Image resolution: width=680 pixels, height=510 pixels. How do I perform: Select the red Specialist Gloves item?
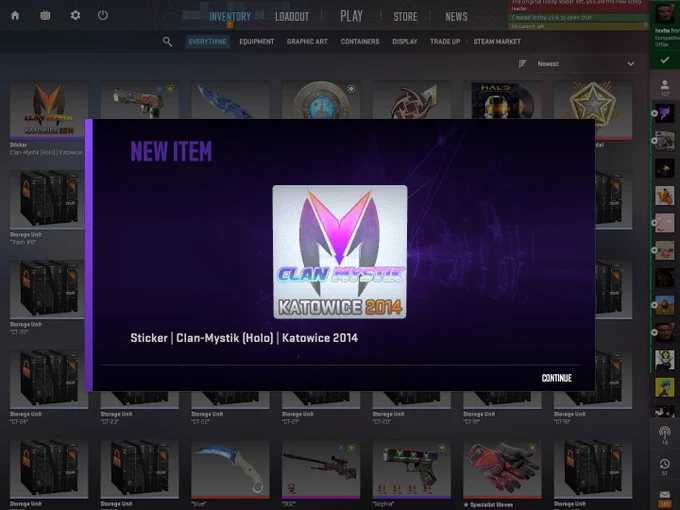(x=502, y=469)
